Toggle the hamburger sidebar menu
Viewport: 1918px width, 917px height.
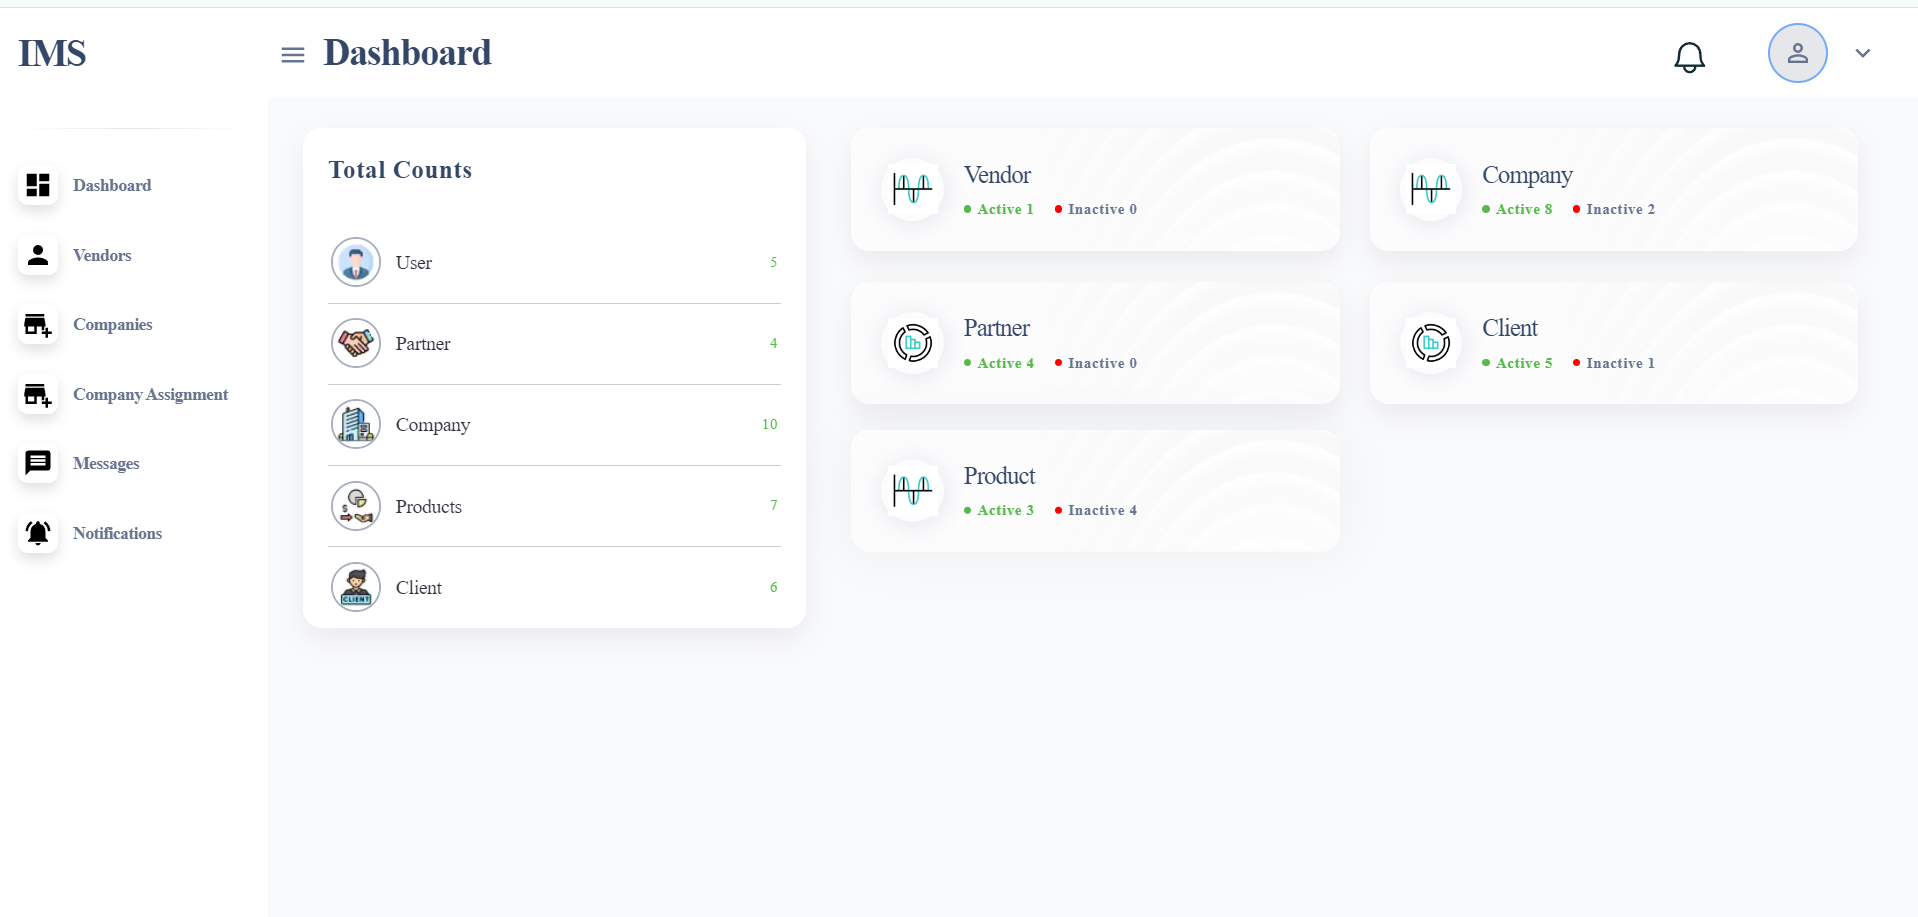point(293,55)
